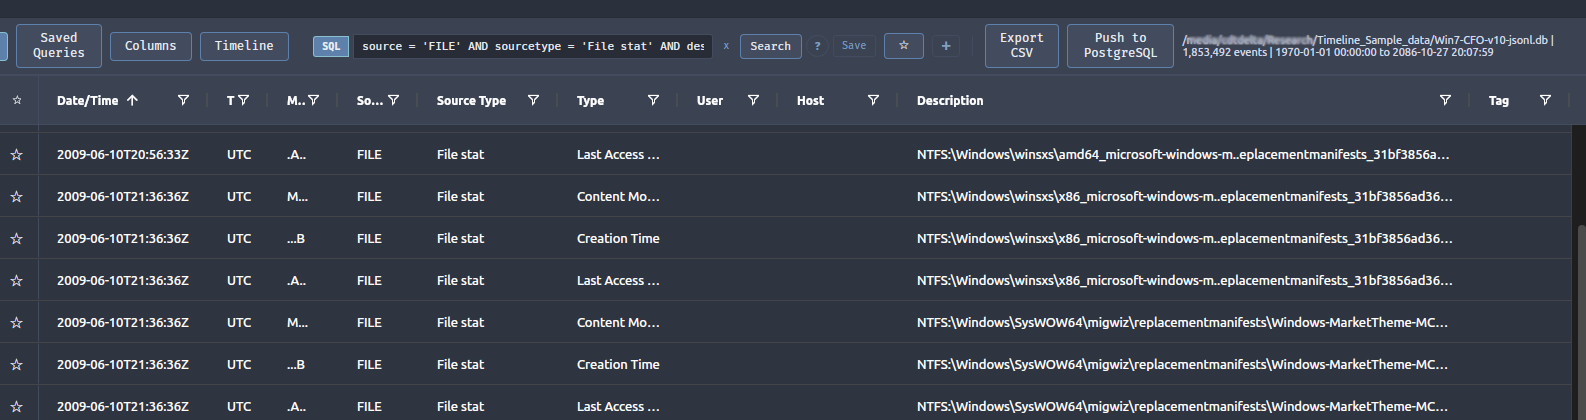Viewport: 1586px width, 420px height.
Task: Open the Source Type column filter icon
Action: click(533, 100)
